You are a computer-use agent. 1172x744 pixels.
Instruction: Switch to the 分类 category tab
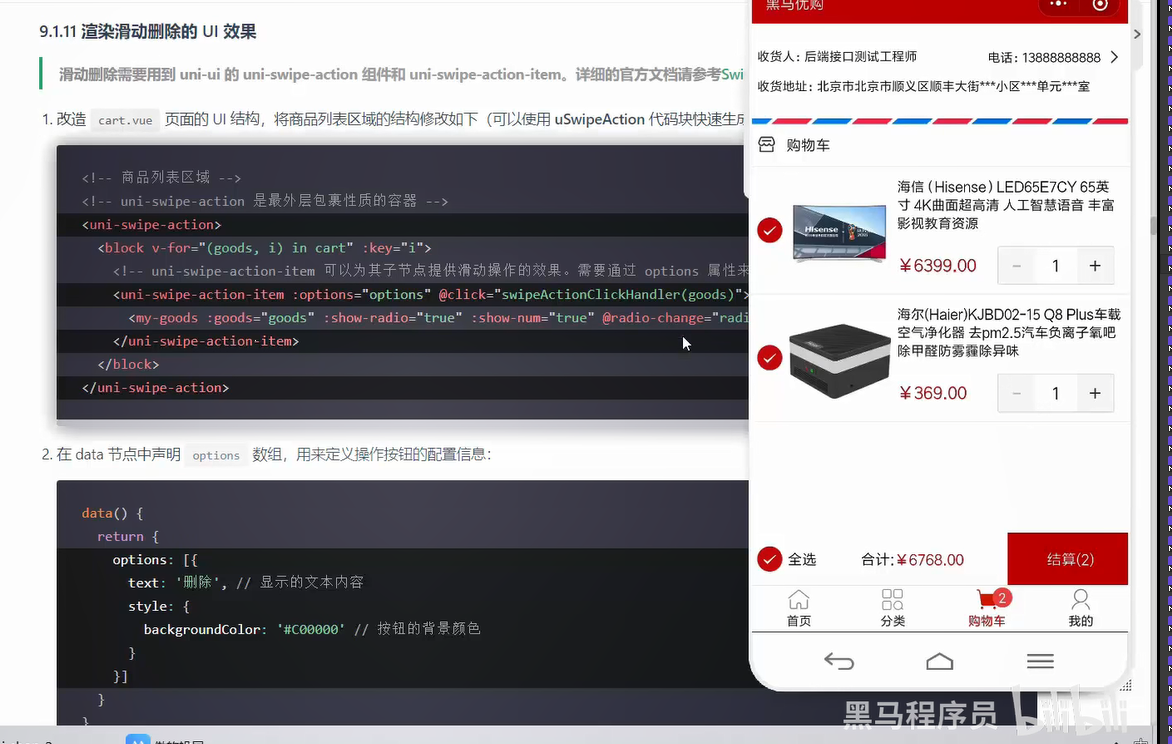(x=892, y=609)
